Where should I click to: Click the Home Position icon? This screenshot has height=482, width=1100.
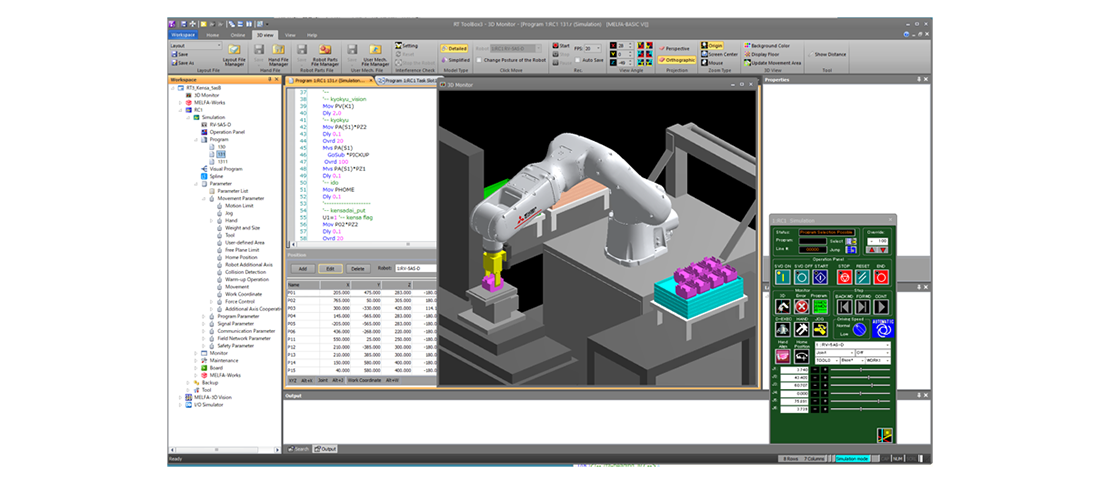[801, 355]
